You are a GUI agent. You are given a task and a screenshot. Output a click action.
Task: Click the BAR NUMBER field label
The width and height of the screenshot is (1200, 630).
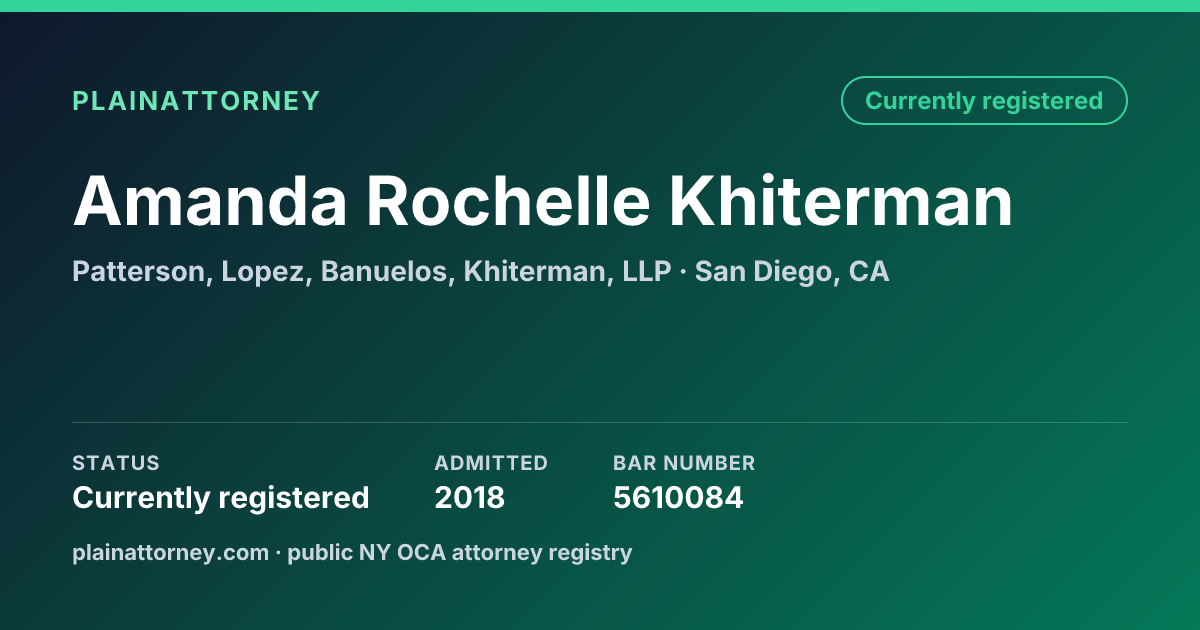click(x=684, y=463)
